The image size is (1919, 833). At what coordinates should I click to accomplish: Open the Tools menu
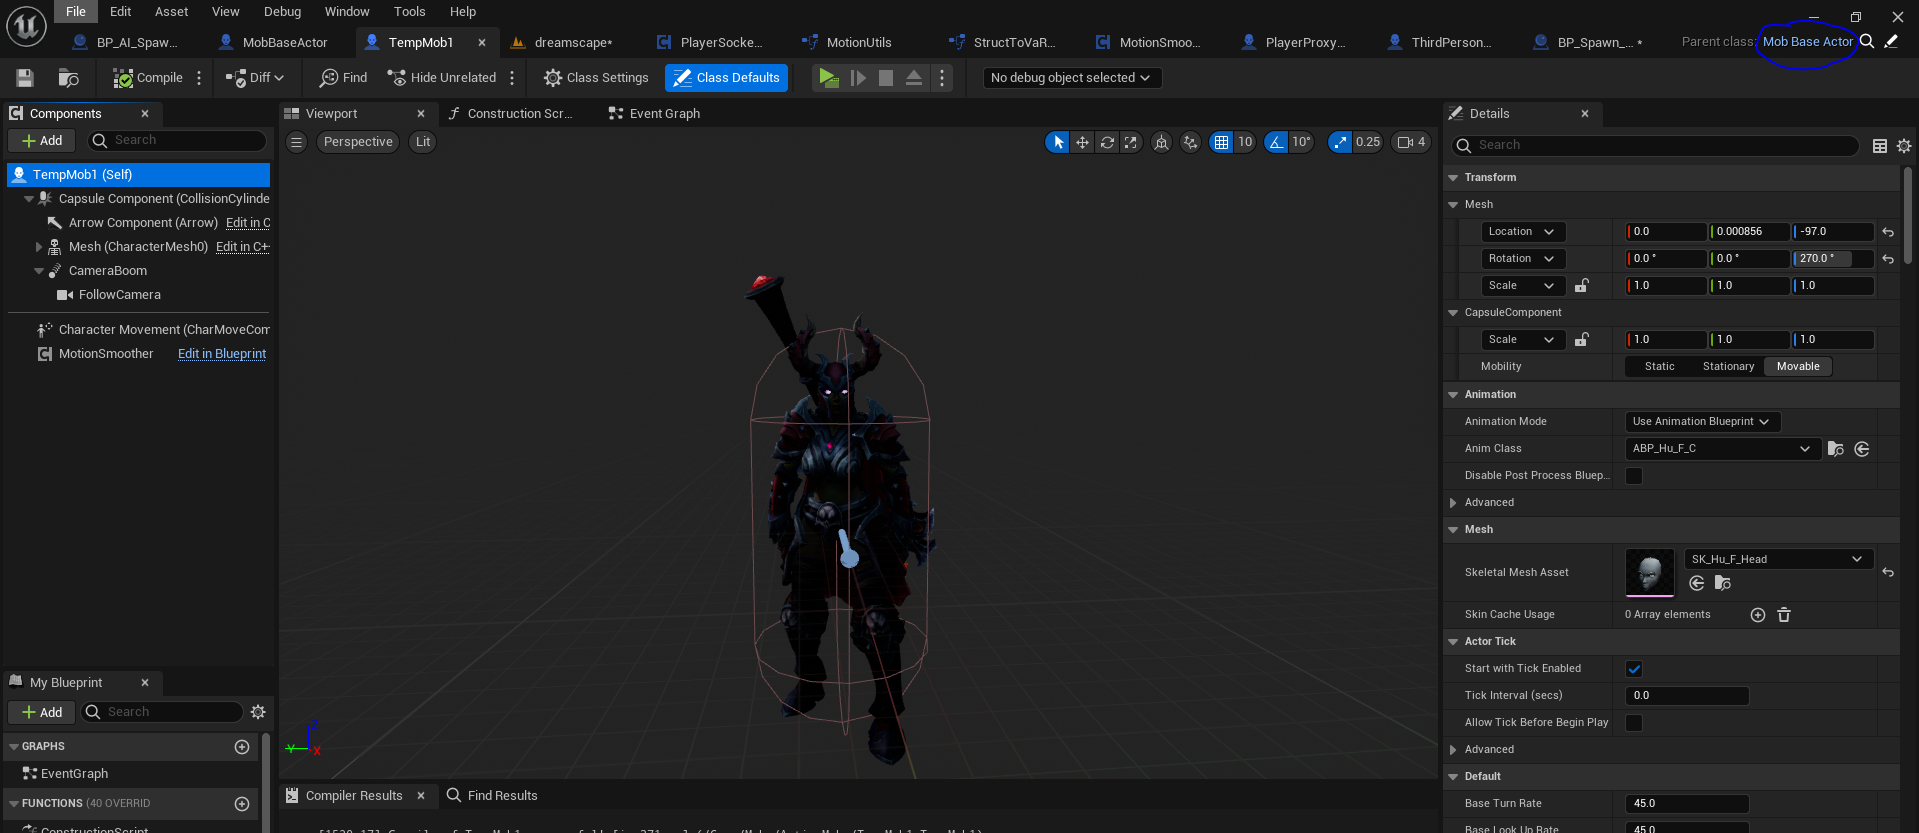point(409,12)
